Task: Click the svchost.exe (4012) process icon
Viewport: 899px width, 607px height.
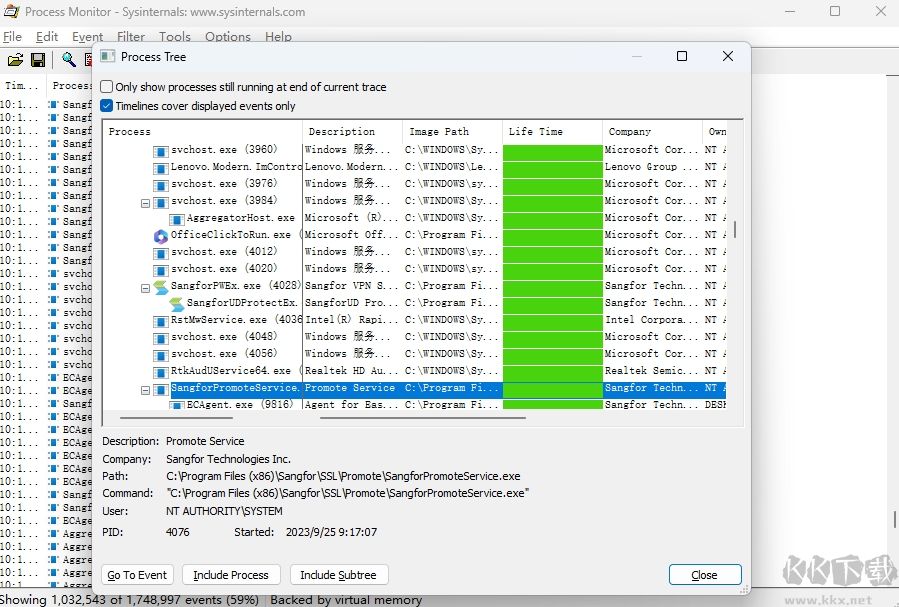Action: click(161, 253)
